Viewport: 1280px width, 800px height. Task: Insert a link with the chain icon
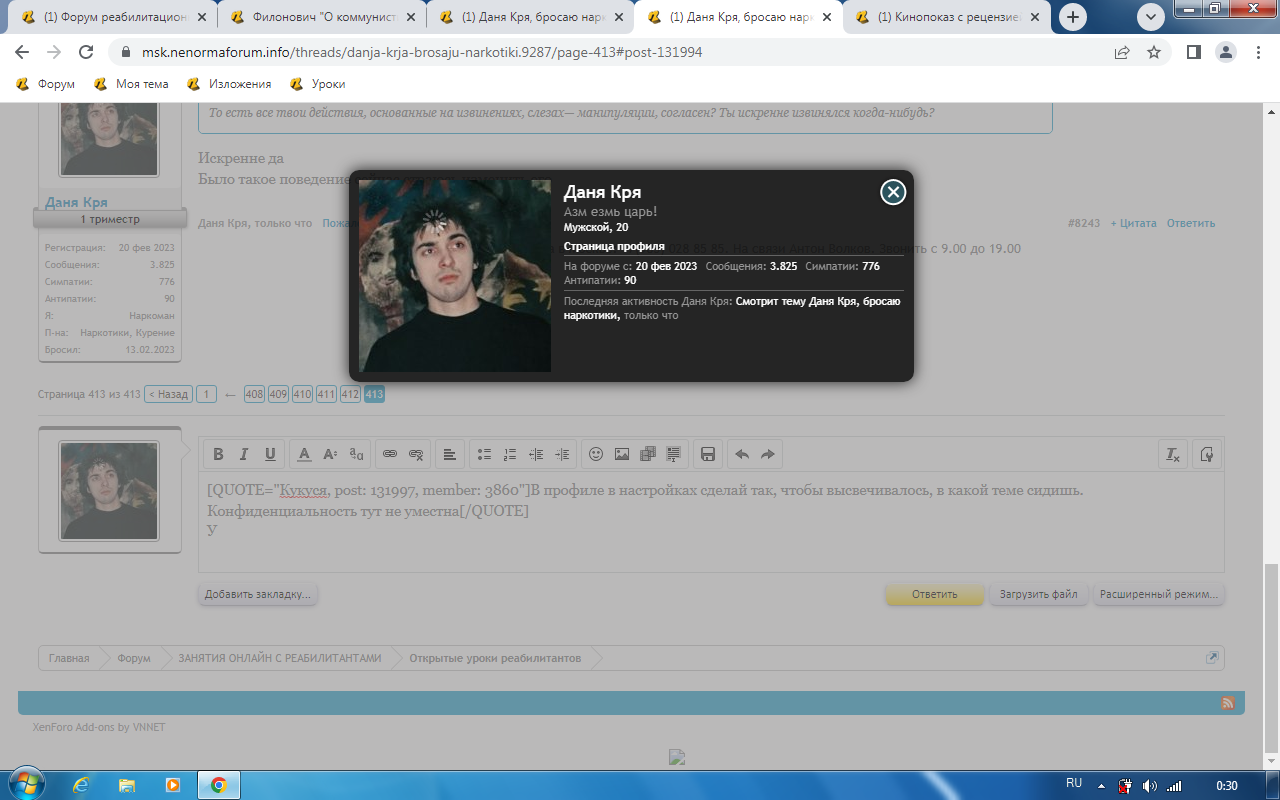(x=390, y=454)
